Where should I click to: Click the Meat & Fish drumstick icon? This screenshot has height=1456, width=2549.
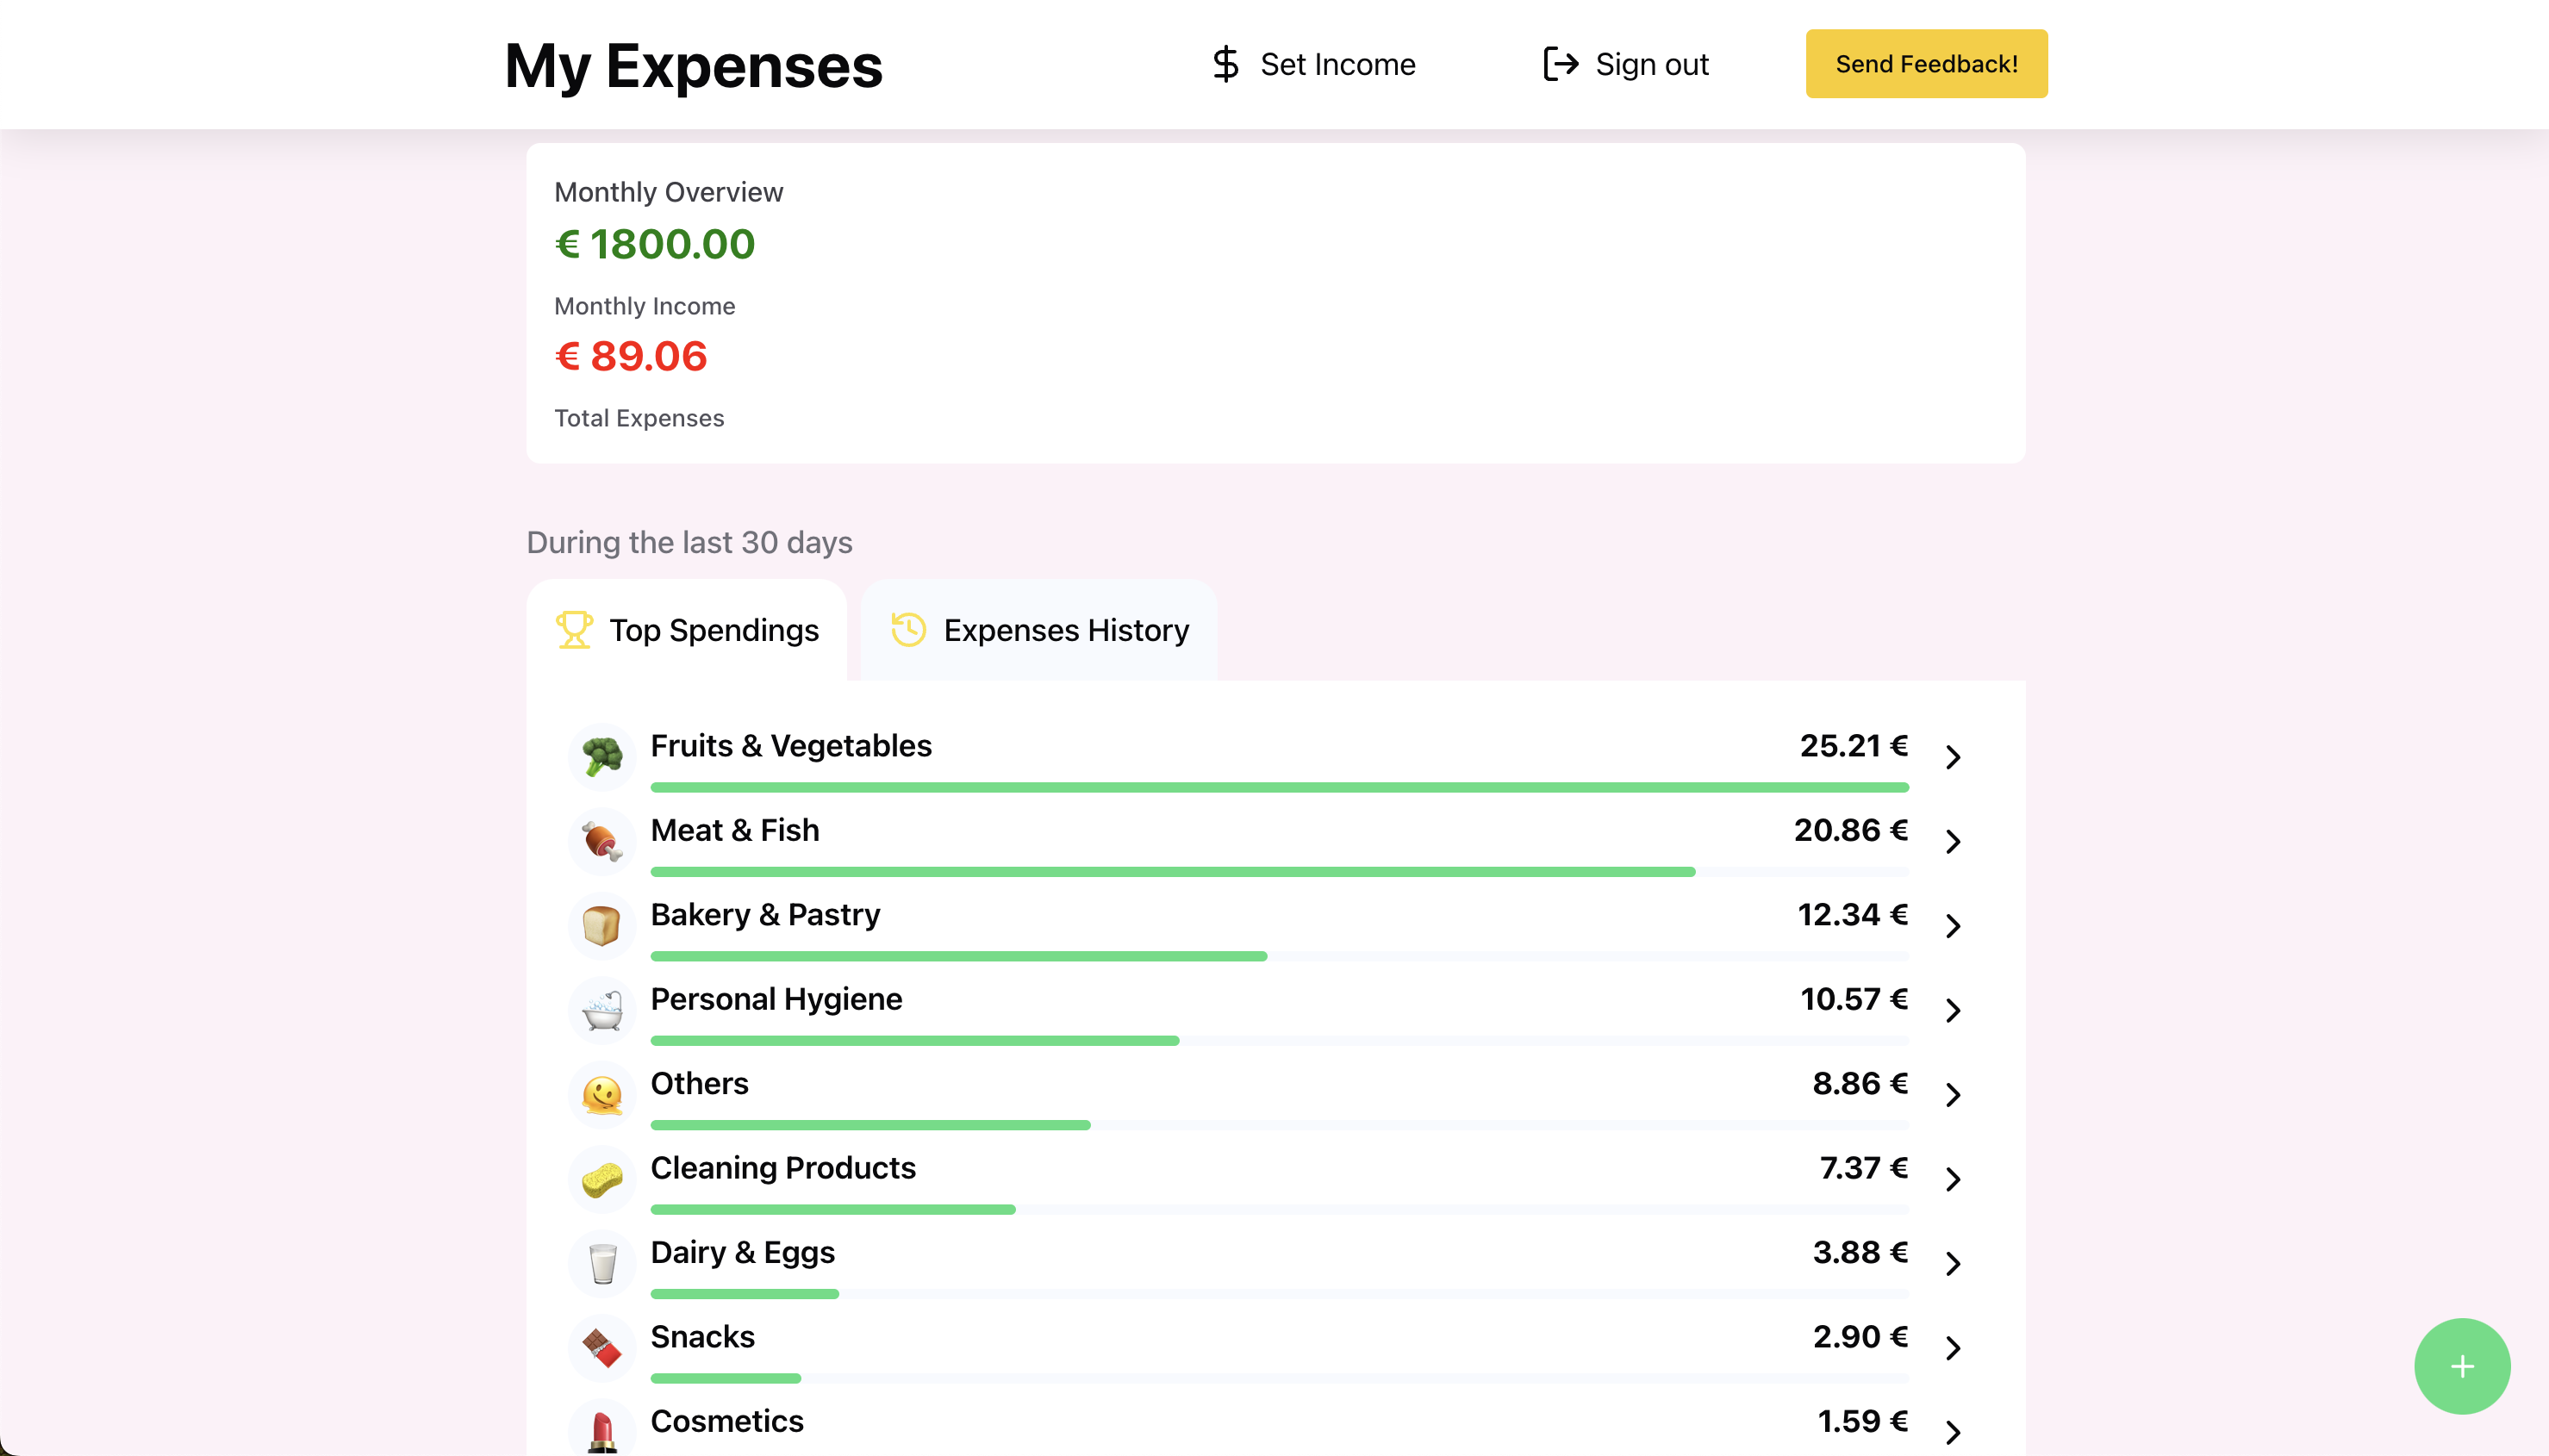(x=602, y=841)
